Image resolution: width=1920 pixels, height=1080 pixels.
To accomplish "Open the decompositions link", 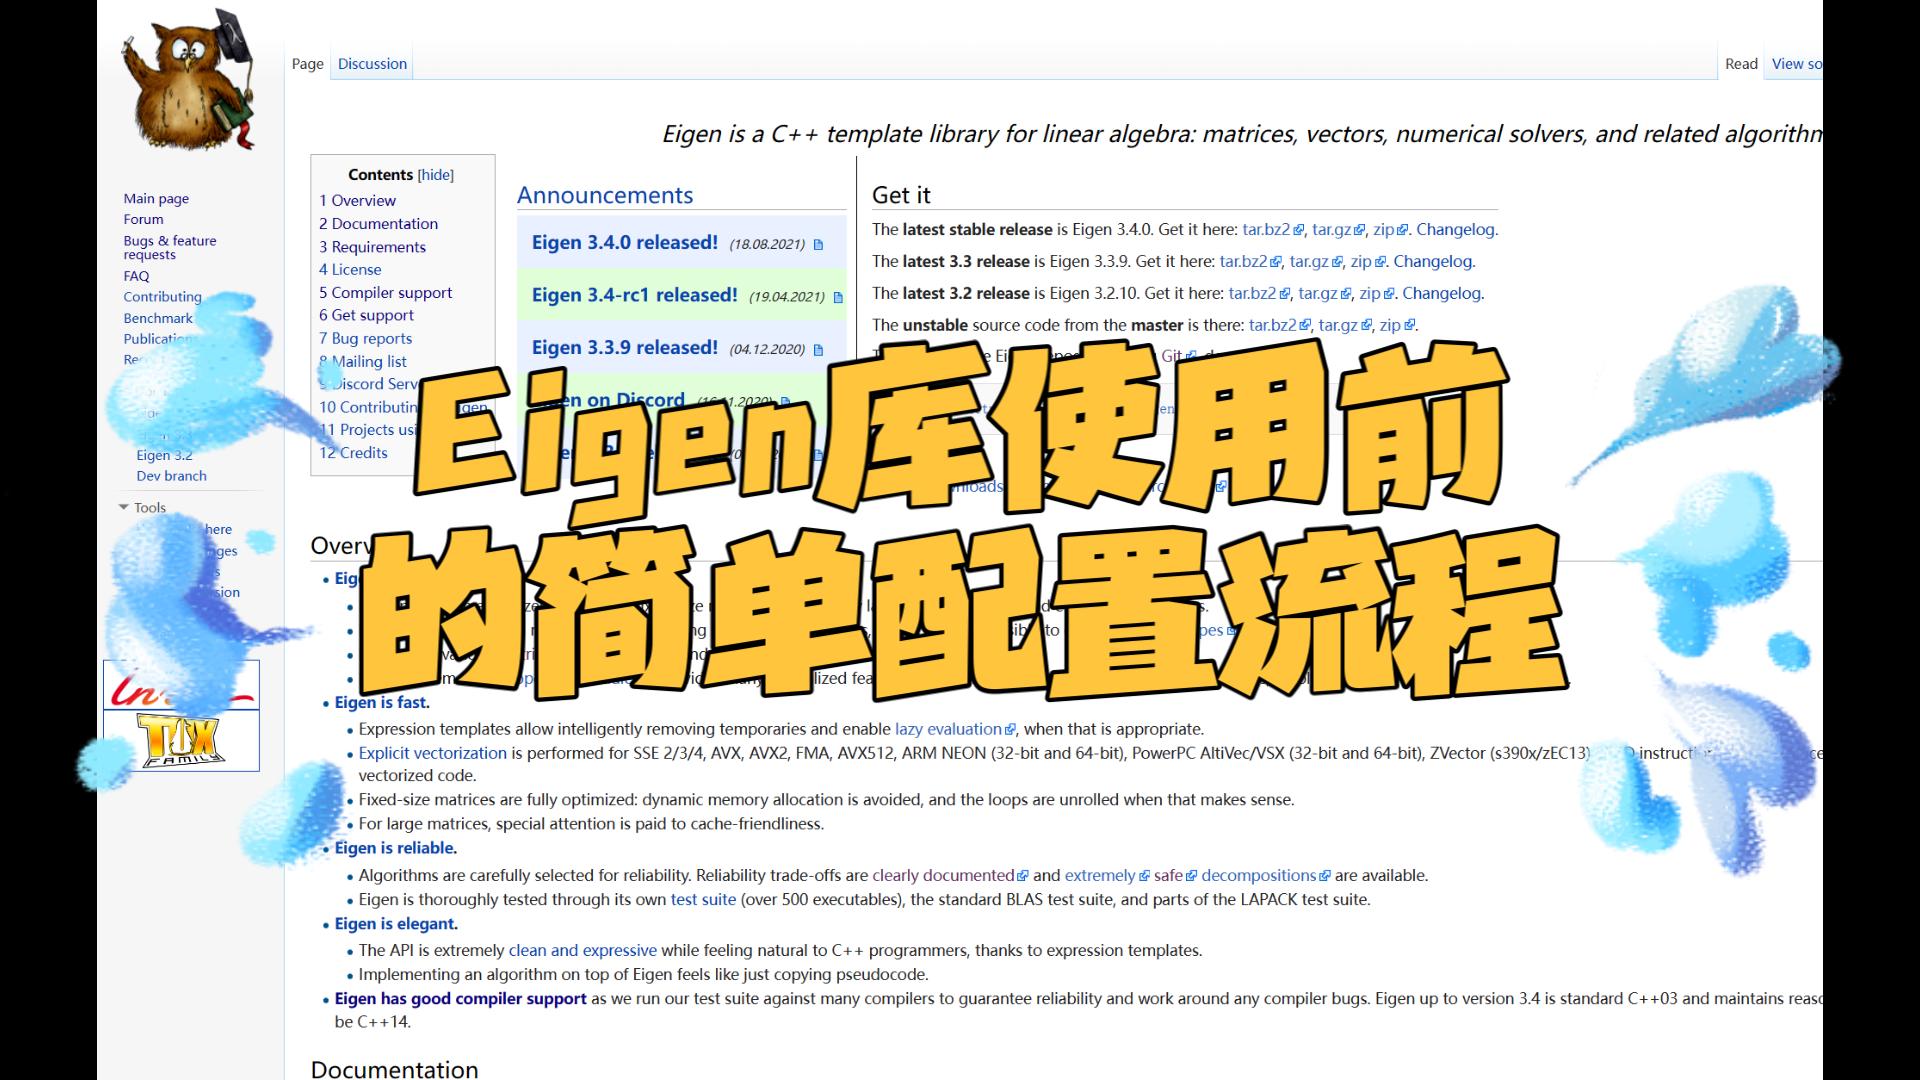I will [x=1266, y=876].
